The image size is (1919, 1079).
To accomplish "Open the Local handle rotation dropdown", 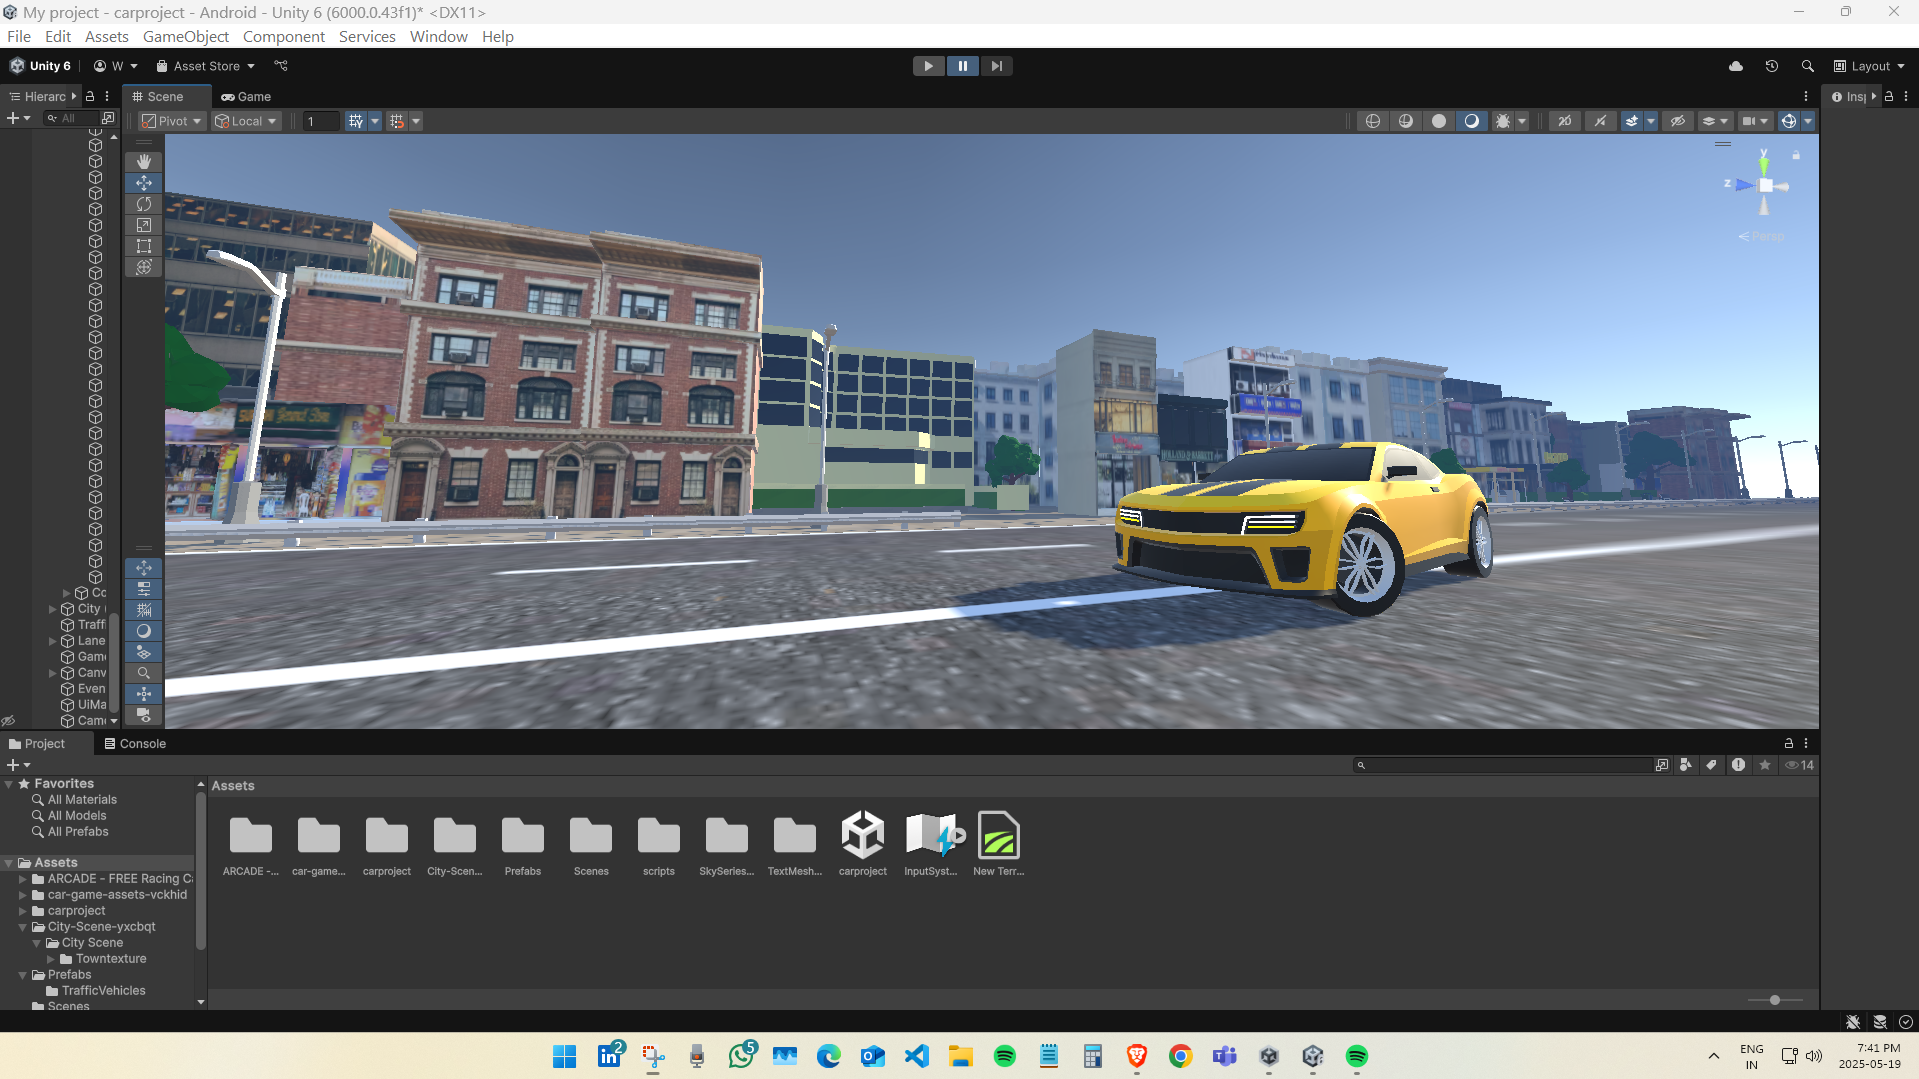I will click(246, 121).
